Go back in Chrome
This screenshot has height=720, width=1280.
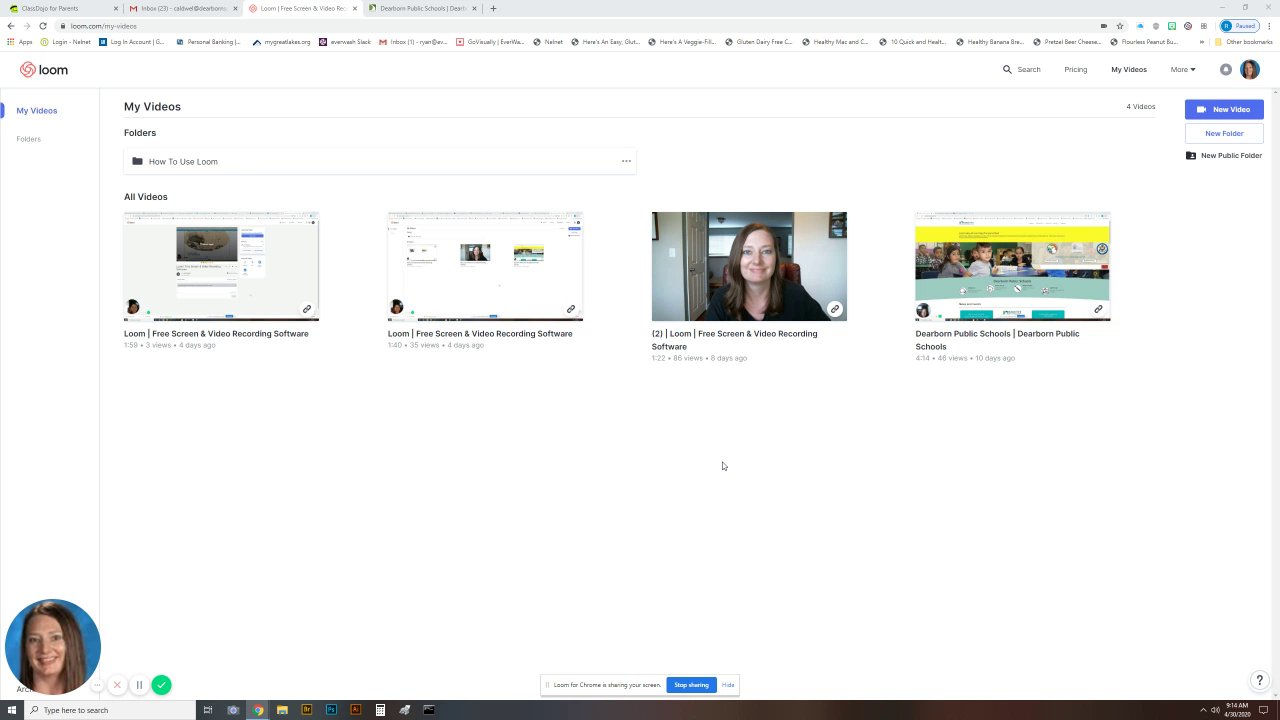(11, 26)
